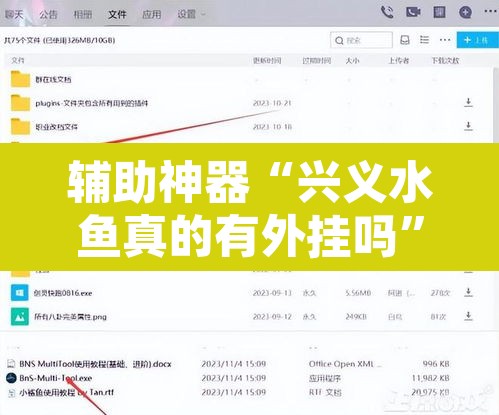The height and width of the screenshot is (415, 499).
Task: Select the file name ending 0816.exe
Action: pyautogui.click(x=63, y=293)
